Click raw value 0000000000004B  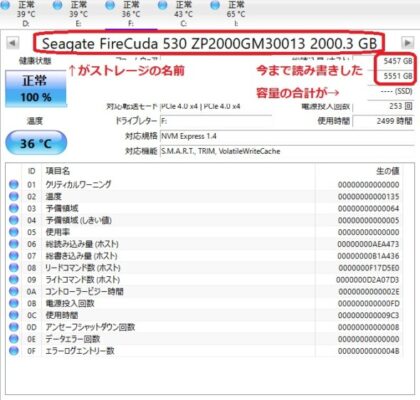369,351
